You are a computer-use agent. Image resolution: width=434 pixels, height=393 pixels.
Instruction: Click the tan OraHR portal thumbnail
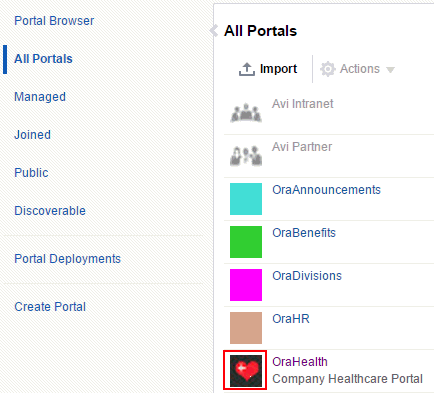[246, 328]
